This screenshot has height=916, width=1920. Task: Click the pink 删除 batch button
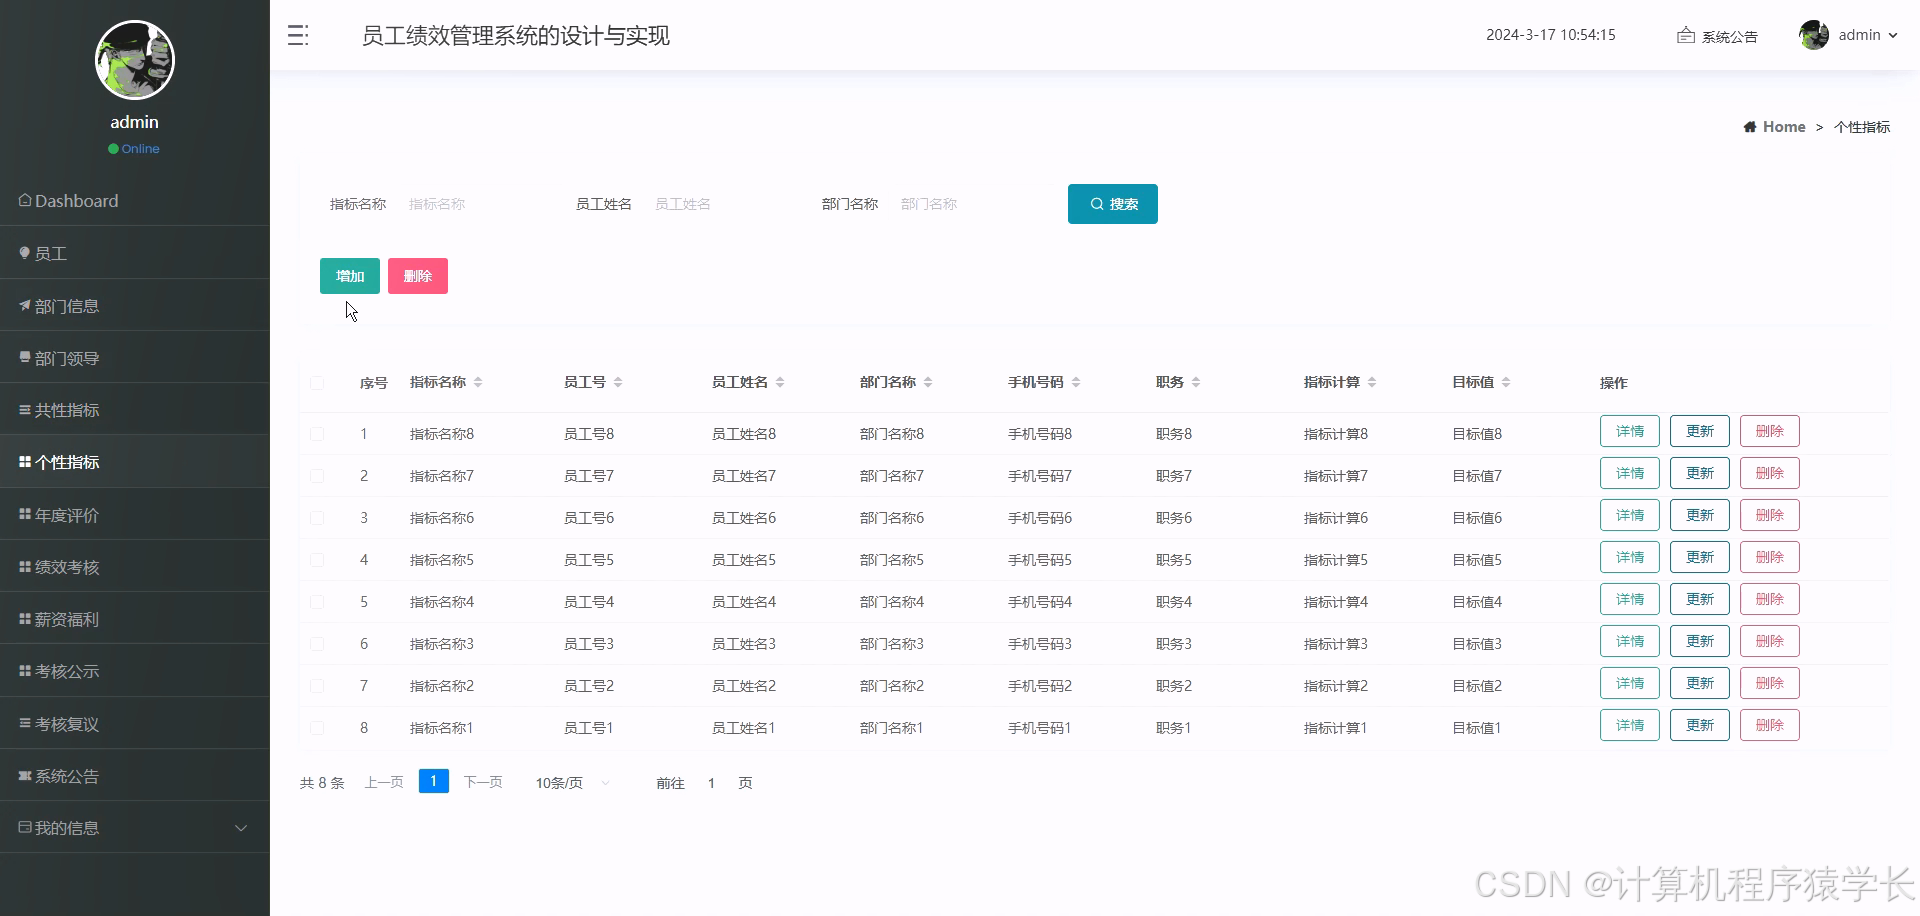tap(418, 276)
